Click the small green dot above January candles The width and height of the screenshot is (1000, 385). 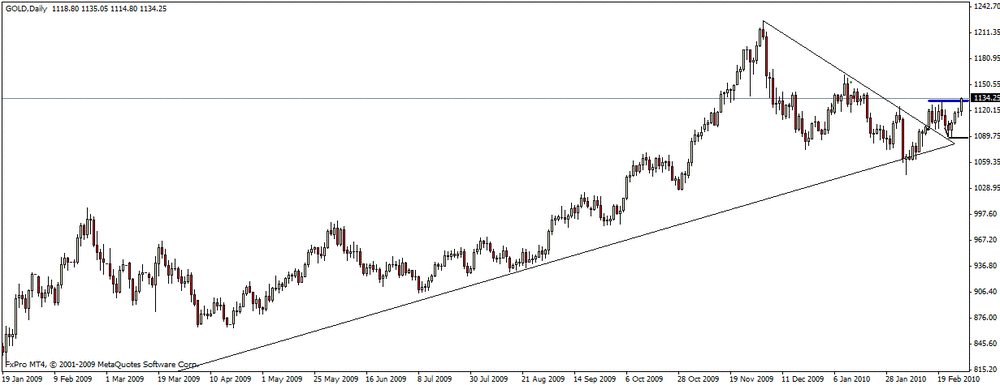coord(851,82)
